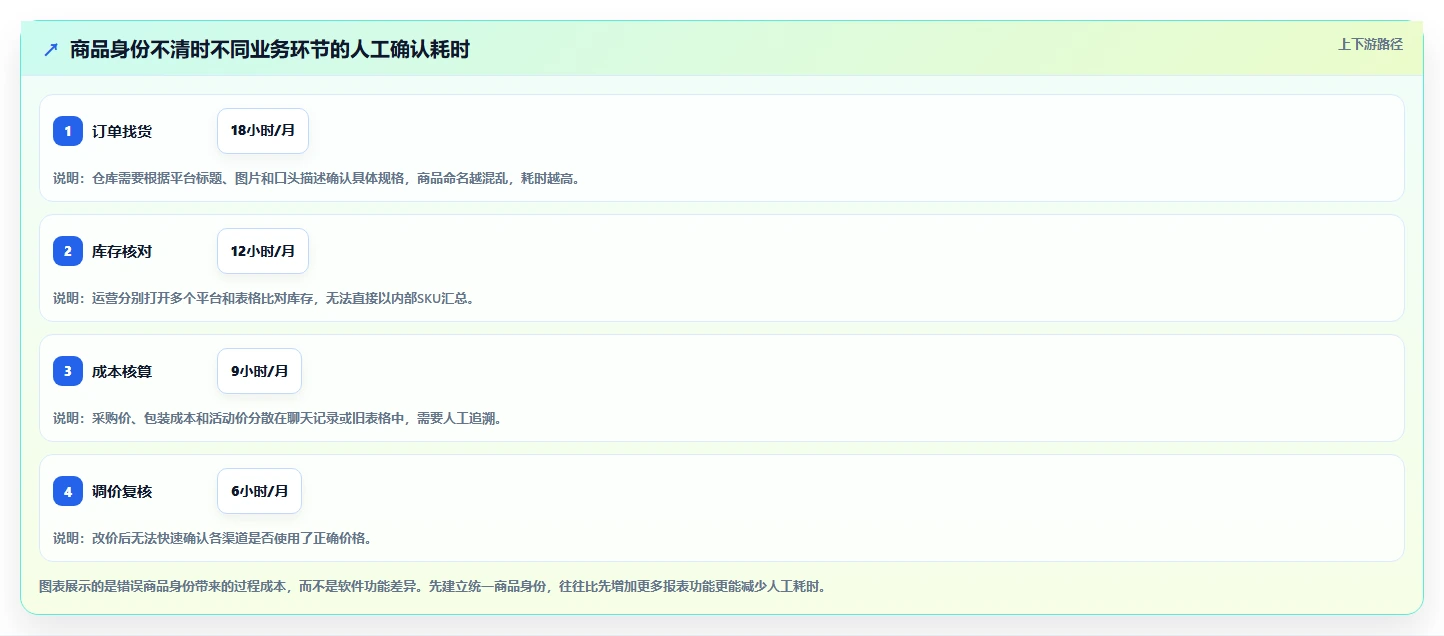1444x636 pixels.
Task: Select the 9小时/月 value pill
Action: (x=259, y=371)
